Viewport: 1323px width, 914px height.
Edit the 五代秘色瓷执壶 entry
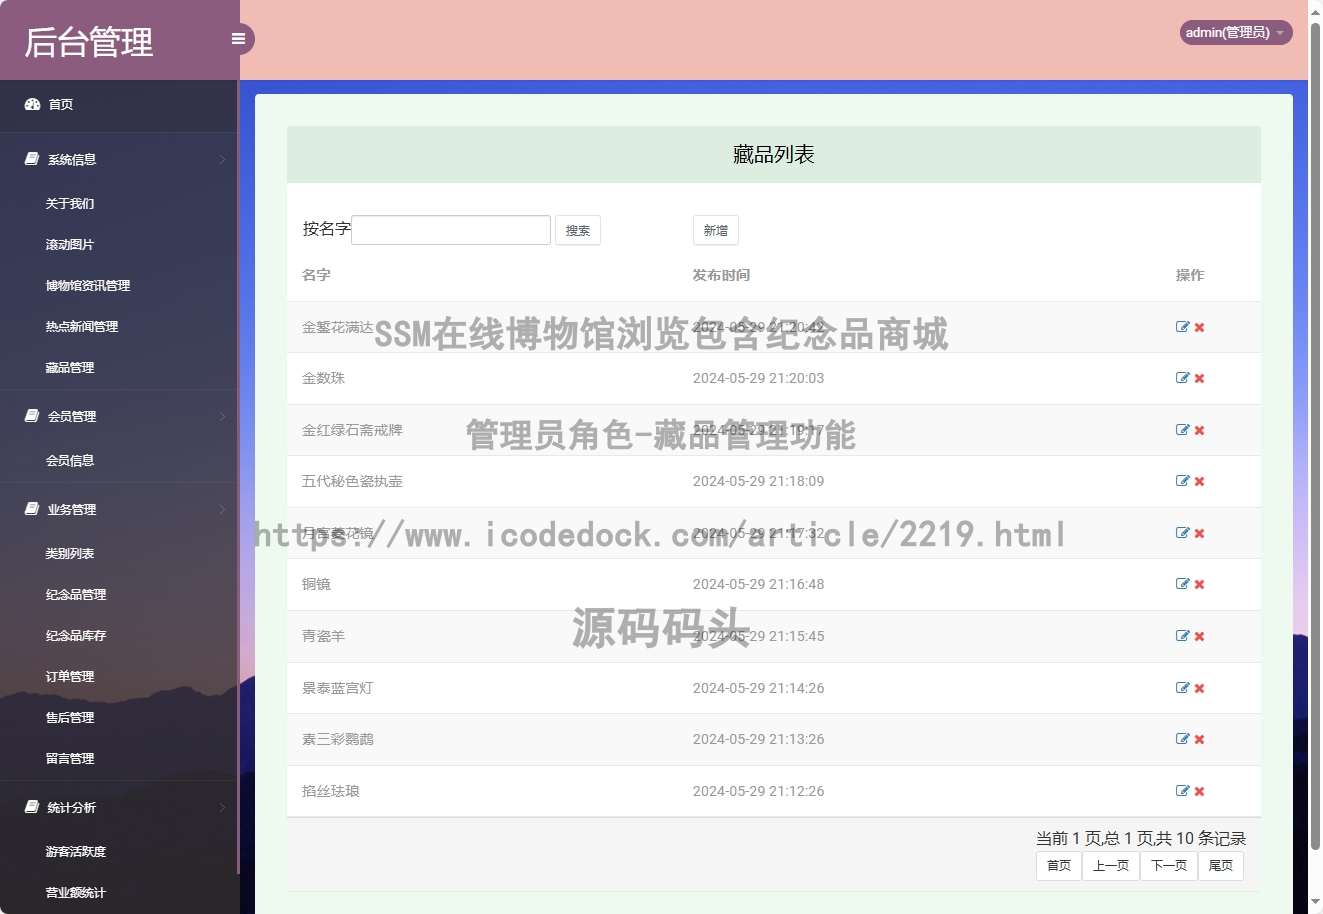tap(1183, 481)
